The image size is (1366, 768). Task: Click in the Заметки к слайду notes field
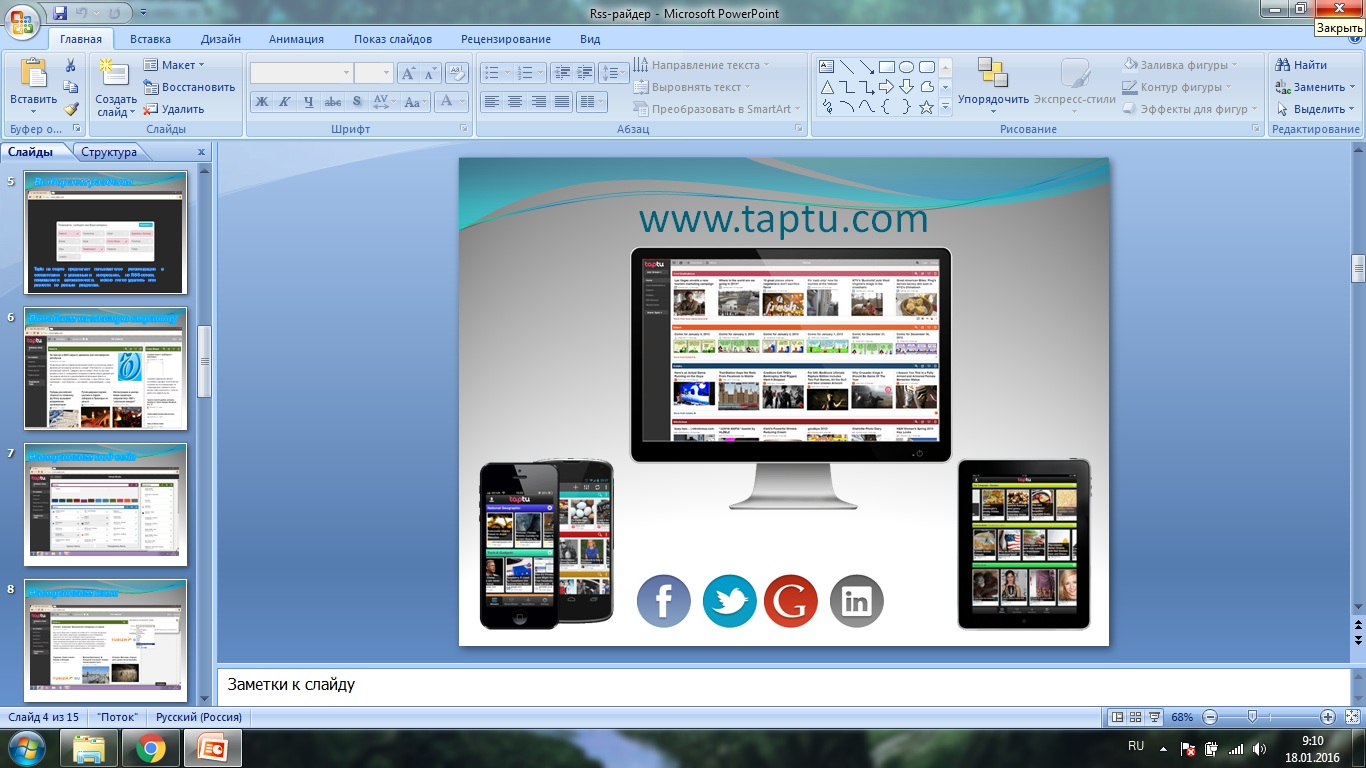[783, 686]
